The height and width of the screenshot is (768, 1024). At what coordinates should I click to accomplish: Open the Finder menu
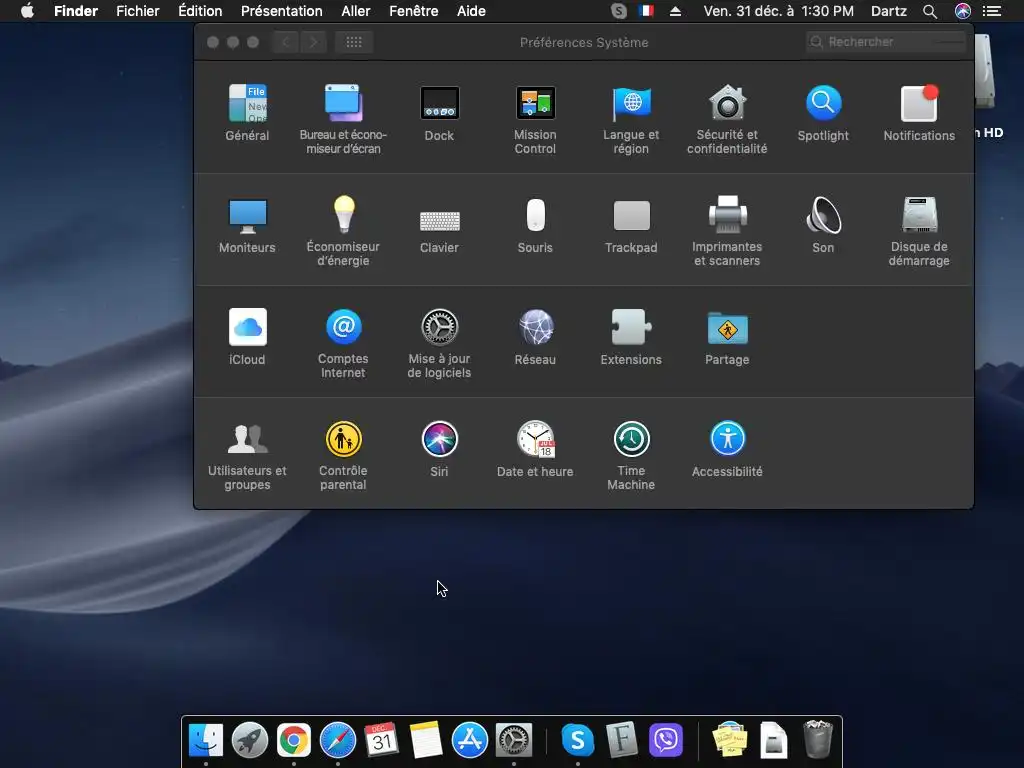(76, 11)
